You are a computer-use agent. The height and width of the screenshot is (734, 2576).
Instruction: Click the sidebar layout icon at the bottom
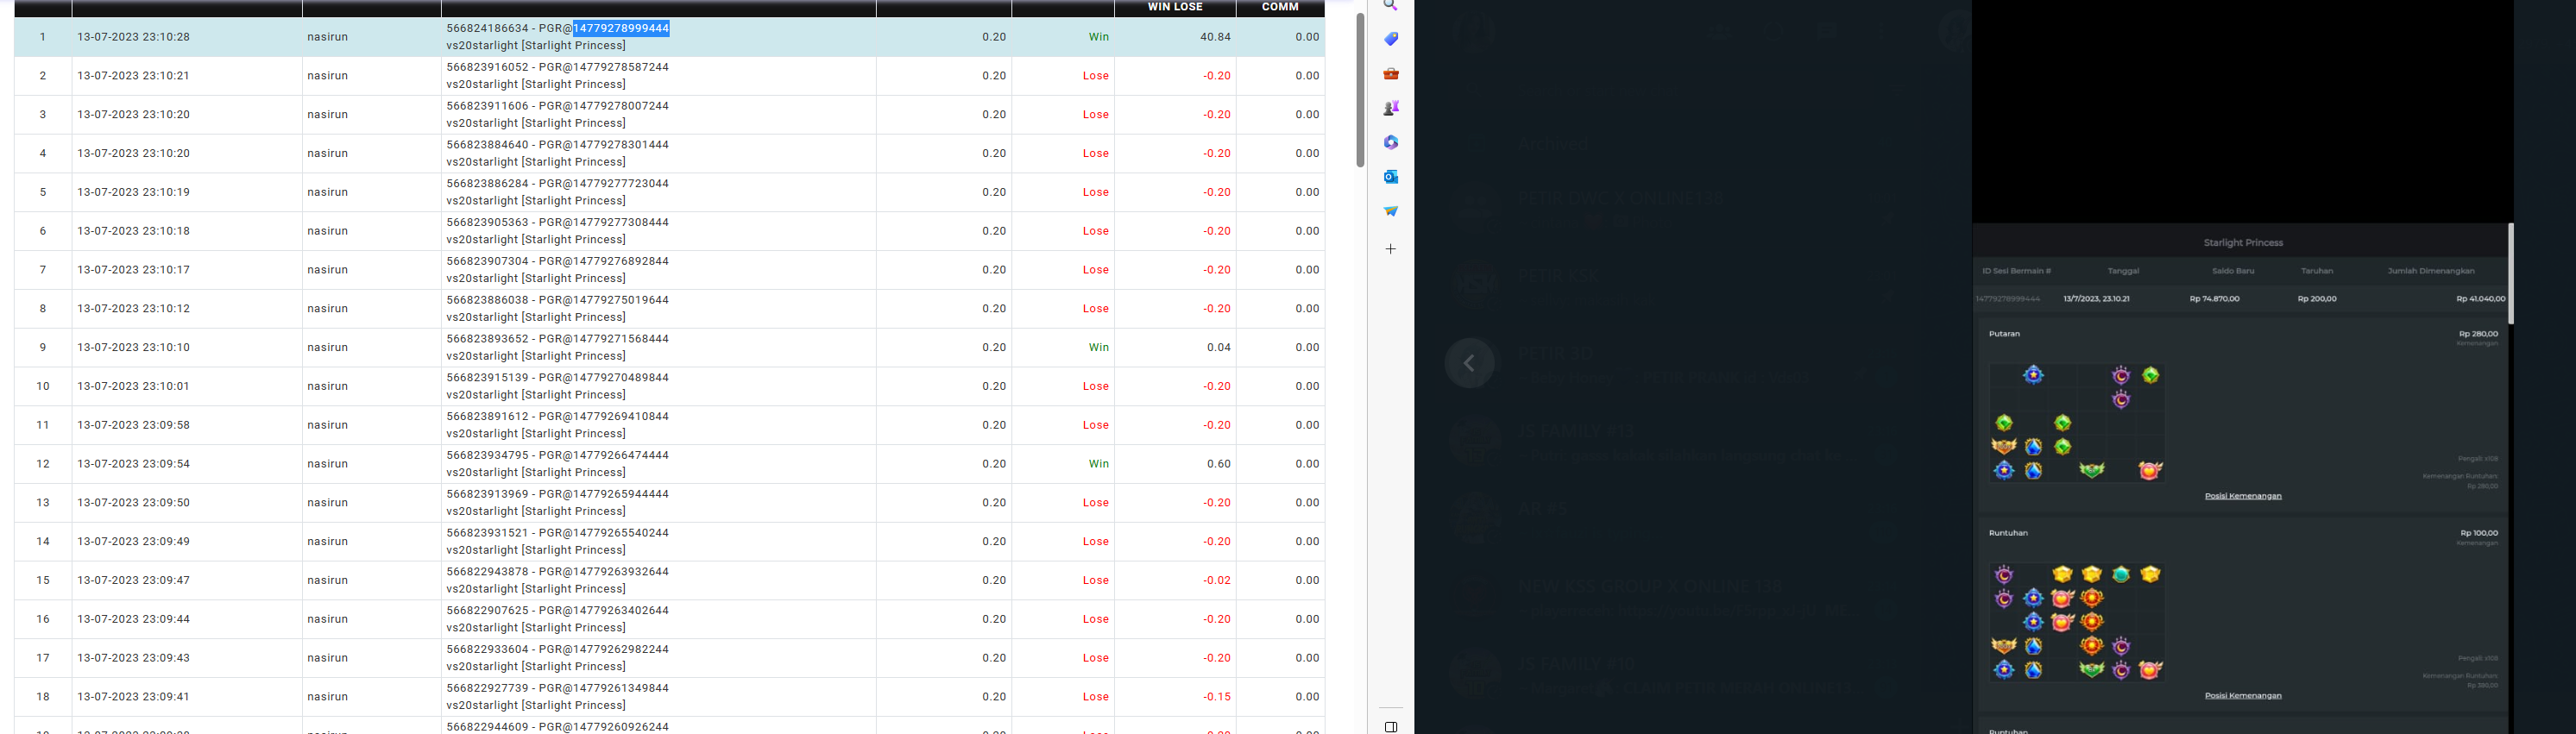1390,727
